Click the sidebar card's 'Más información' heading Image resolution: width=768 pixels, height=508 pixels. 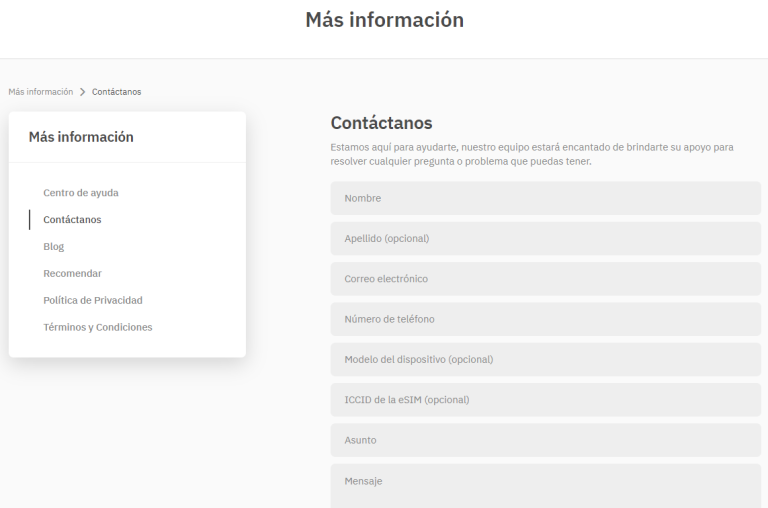coord(81,137)
